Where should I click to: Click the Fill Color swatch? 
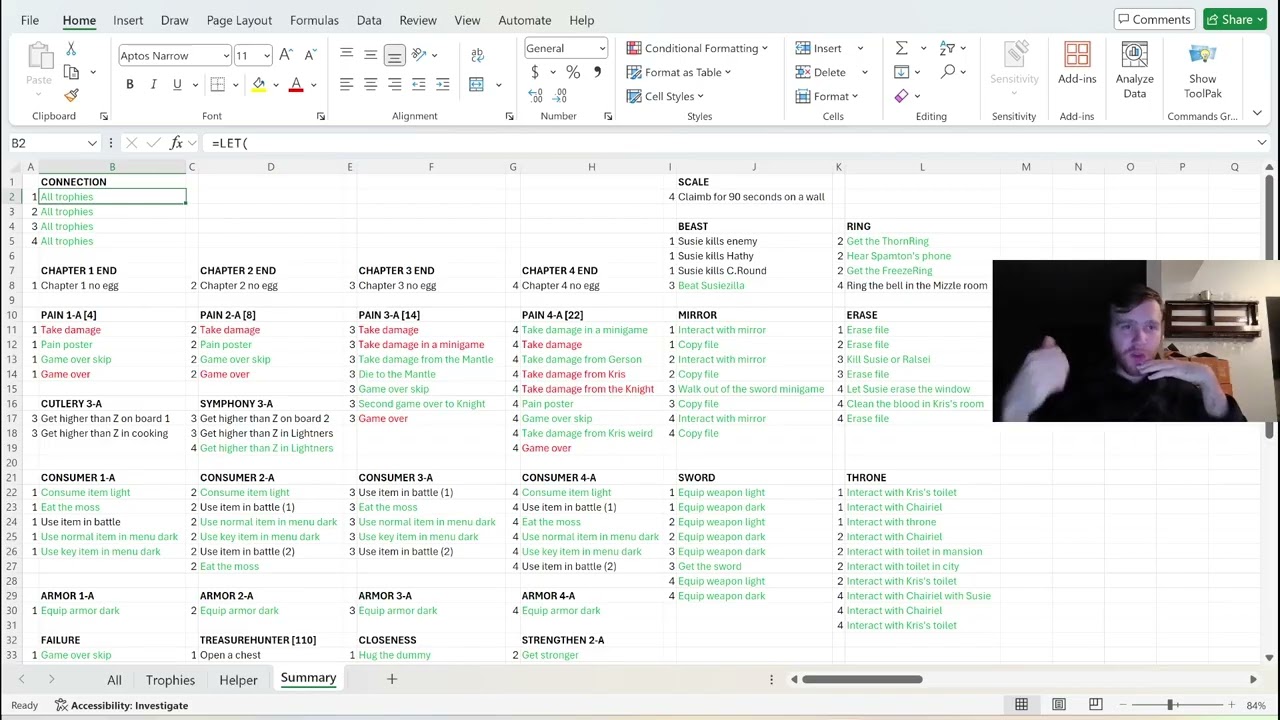pyautogui.click(x=259, y=85)
